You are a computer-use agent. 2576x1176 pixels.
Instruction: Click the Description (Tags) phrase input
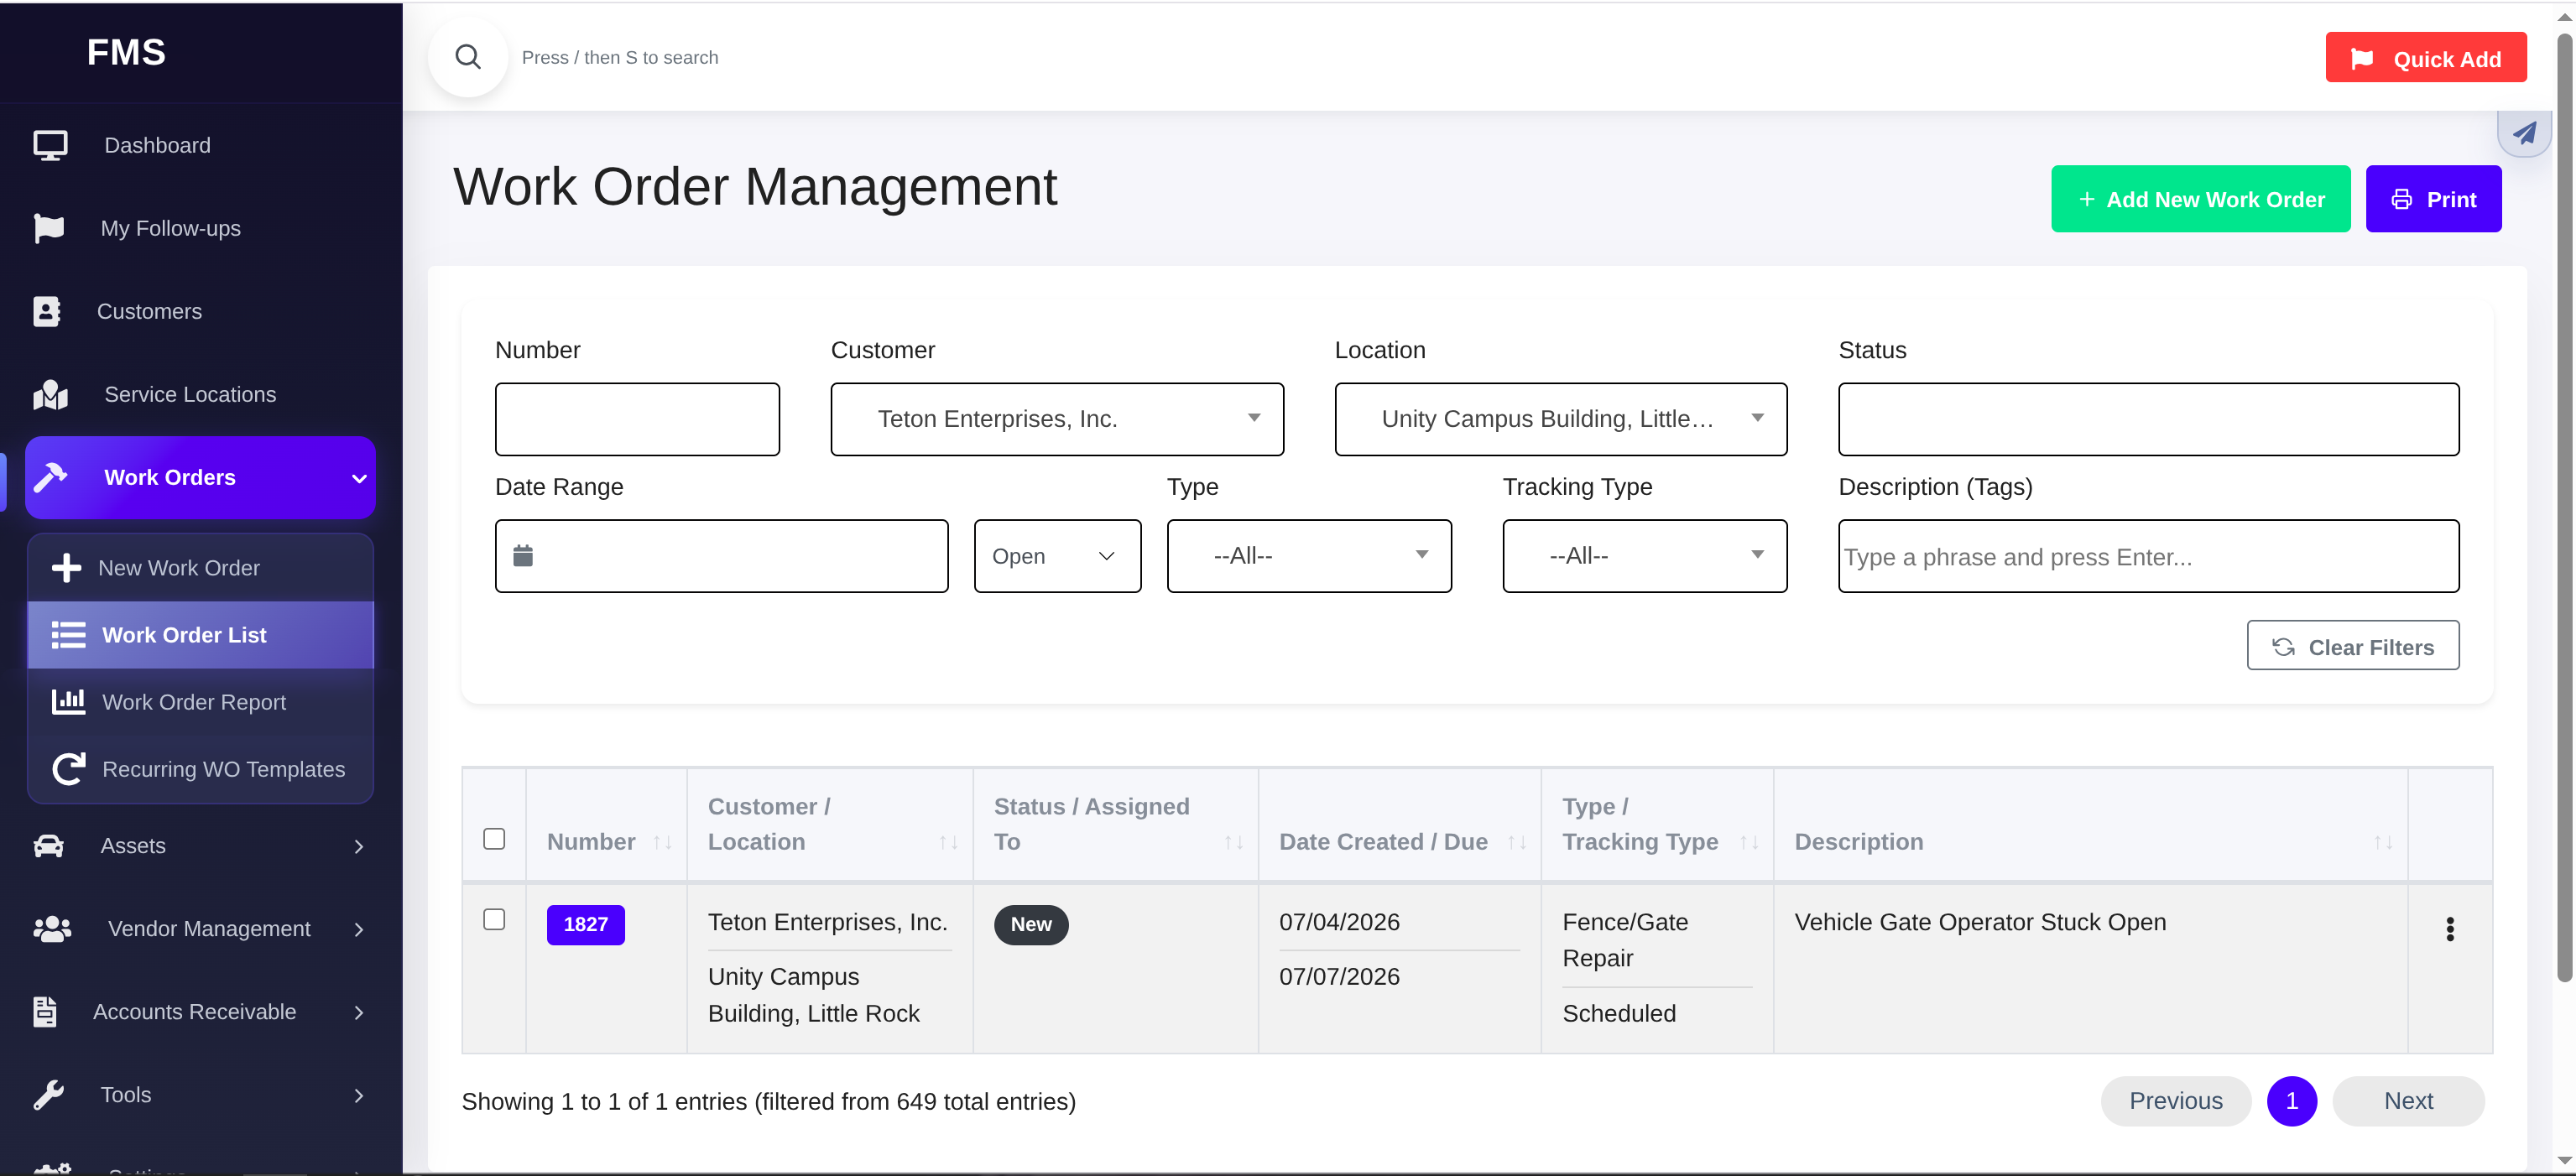[2148, 556]
